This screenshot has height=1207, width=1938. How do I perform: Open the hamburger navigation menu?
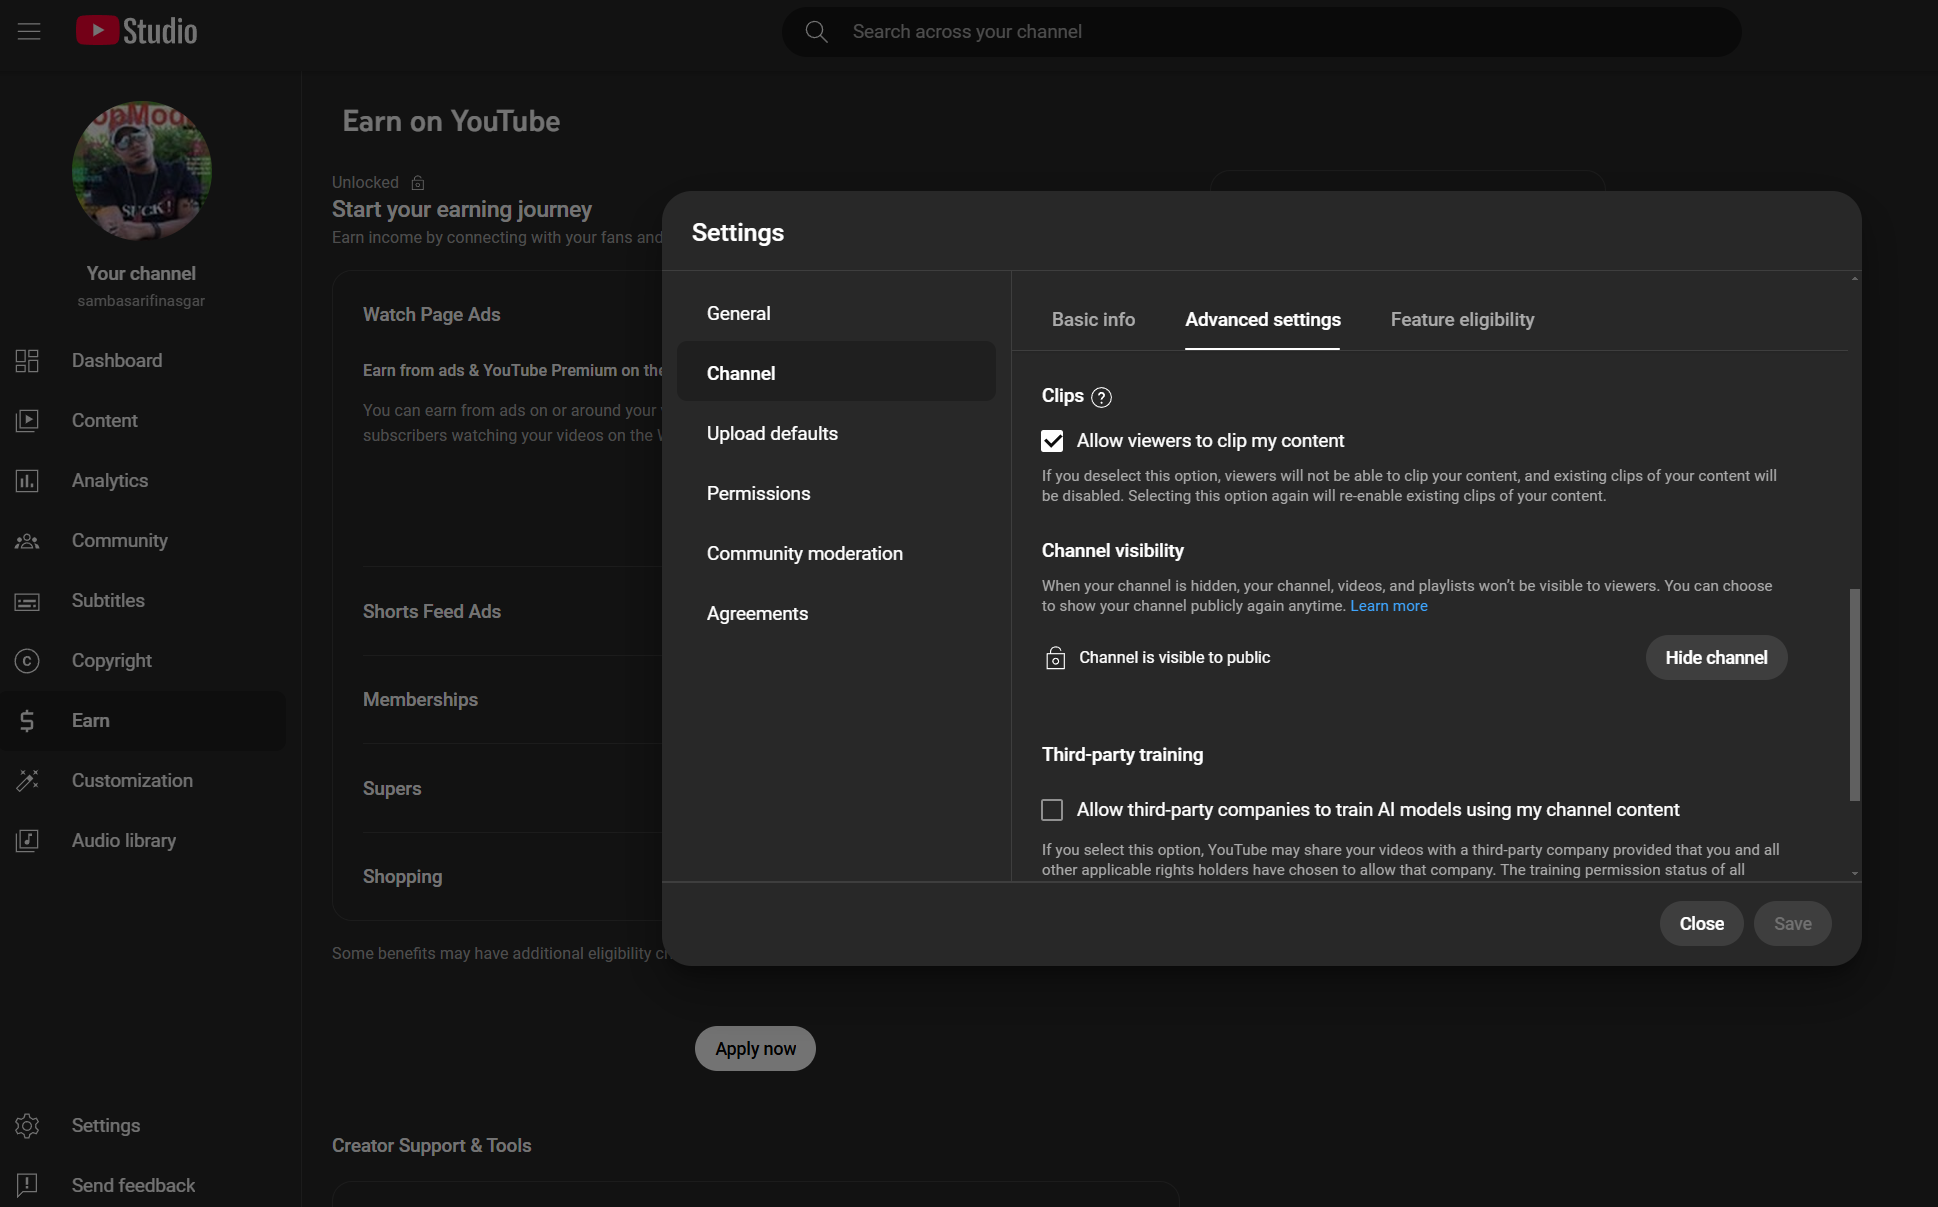(x=29, y=31)
